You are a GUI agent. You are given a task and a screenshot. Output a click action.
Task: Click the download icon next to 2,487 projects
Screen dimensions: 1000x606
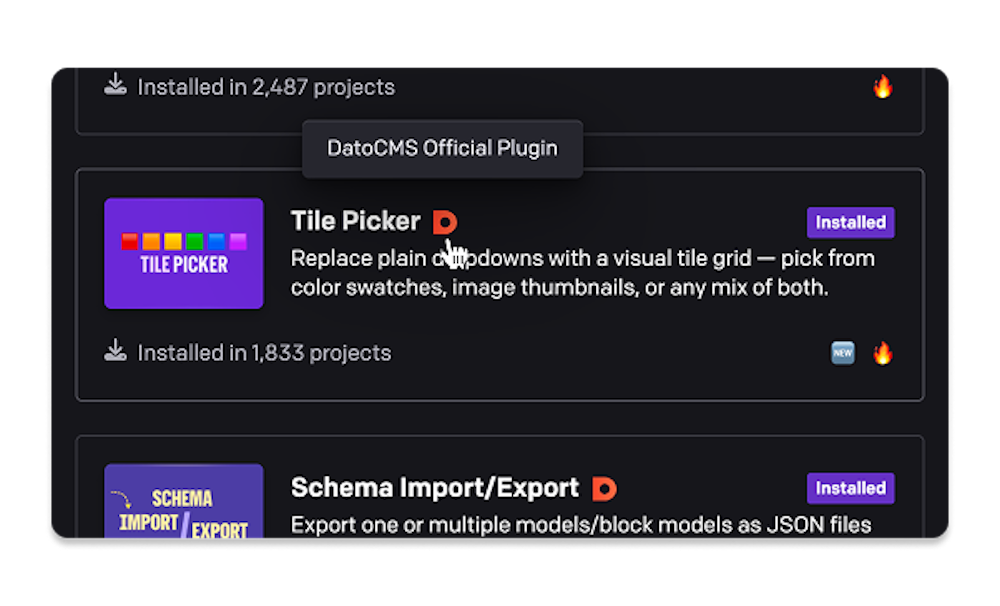click(115, 84)
